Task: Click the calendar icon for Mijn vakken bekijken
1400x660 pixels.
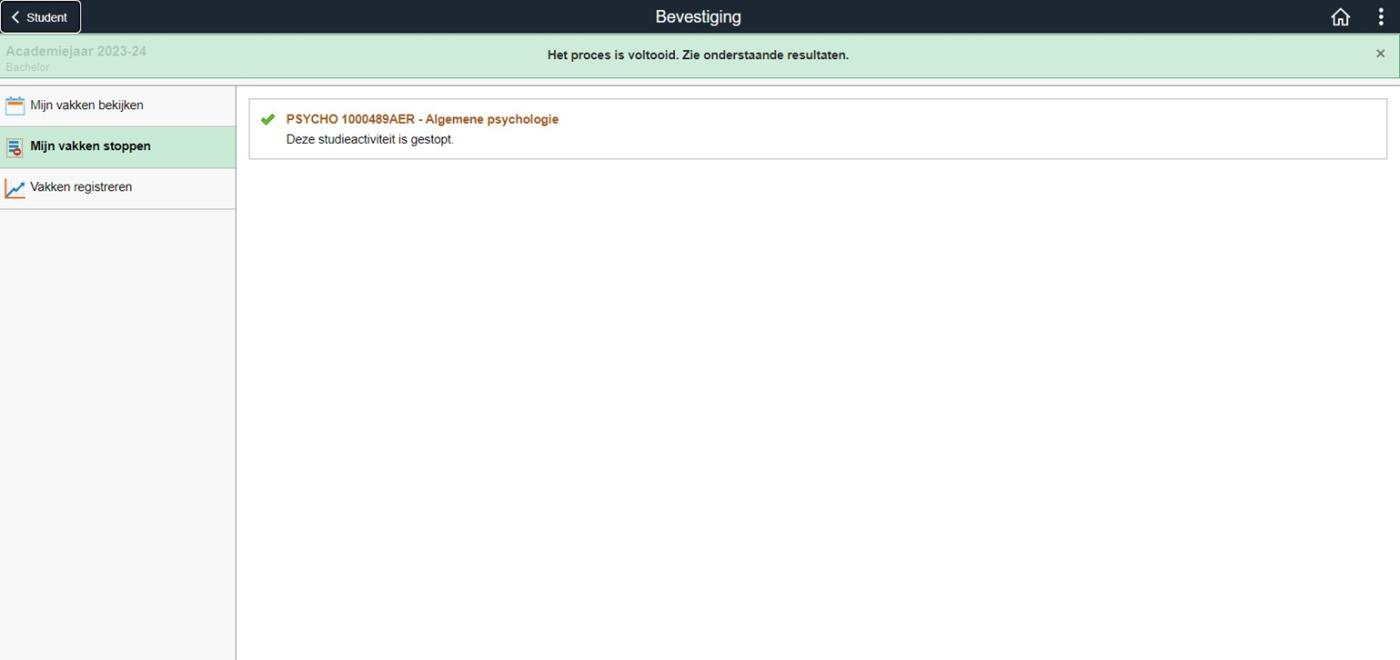Action: coord(15,106)
